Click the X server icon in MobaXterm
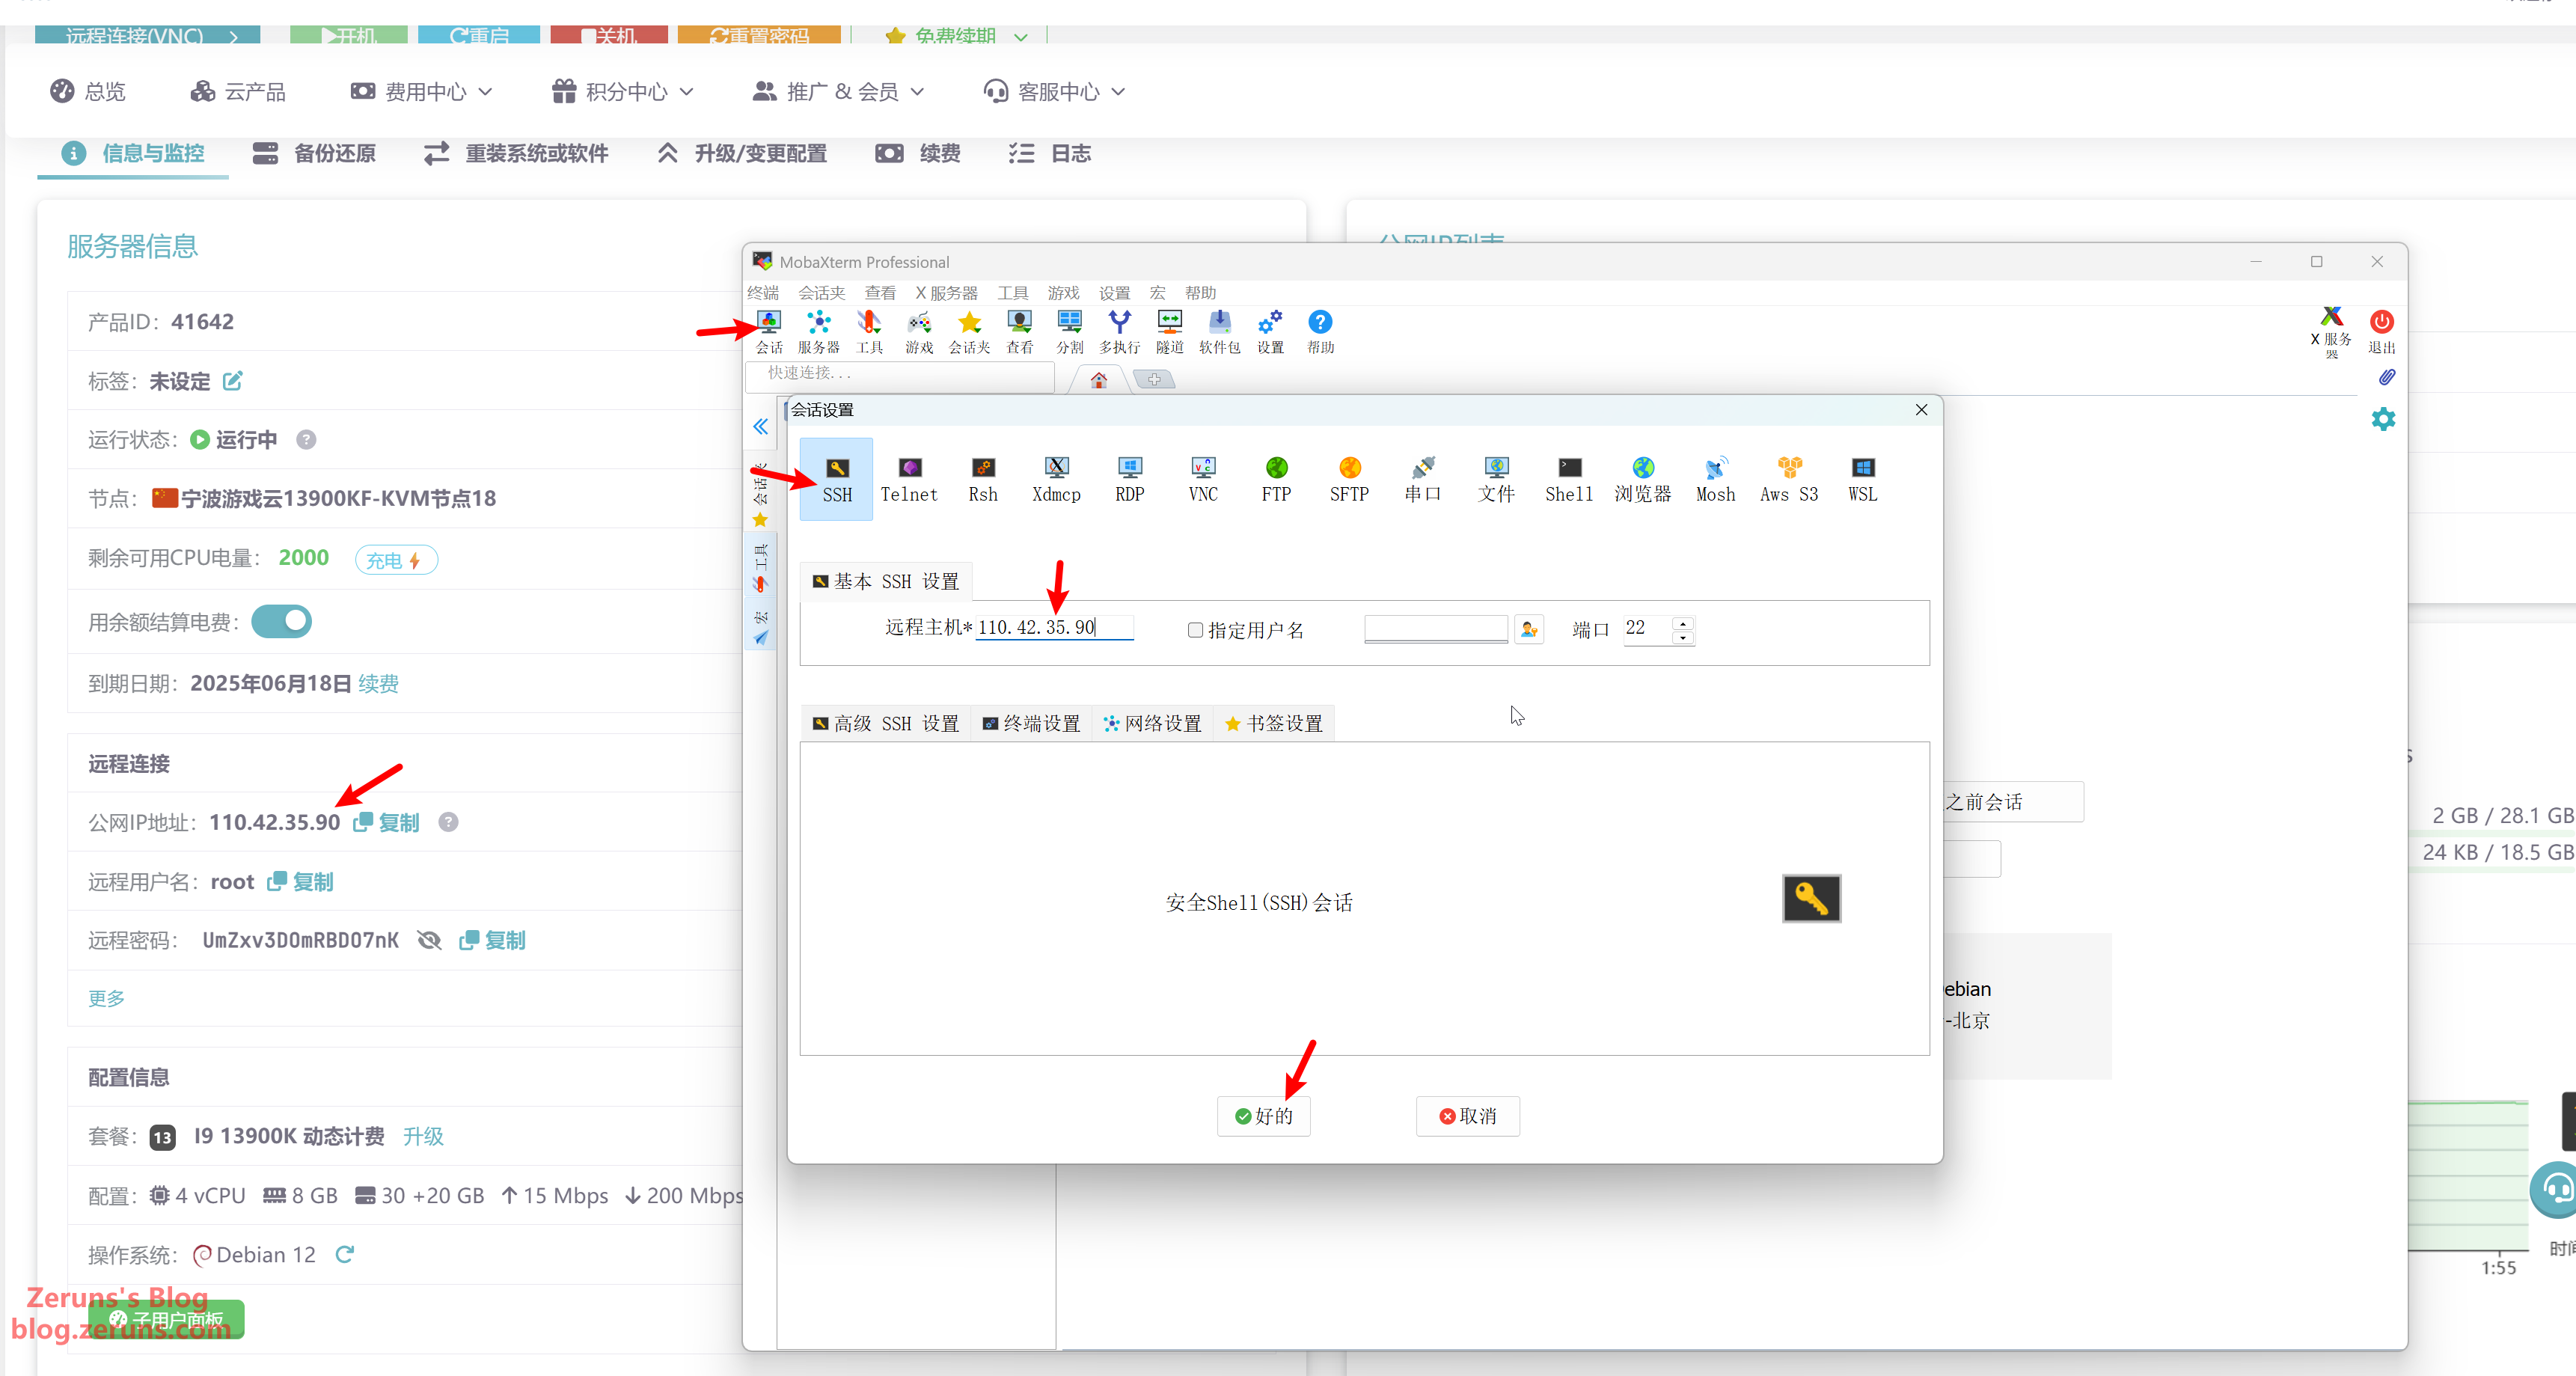The height and width of the screenshot is (1376, 2576). click(x=2331, y=331)
